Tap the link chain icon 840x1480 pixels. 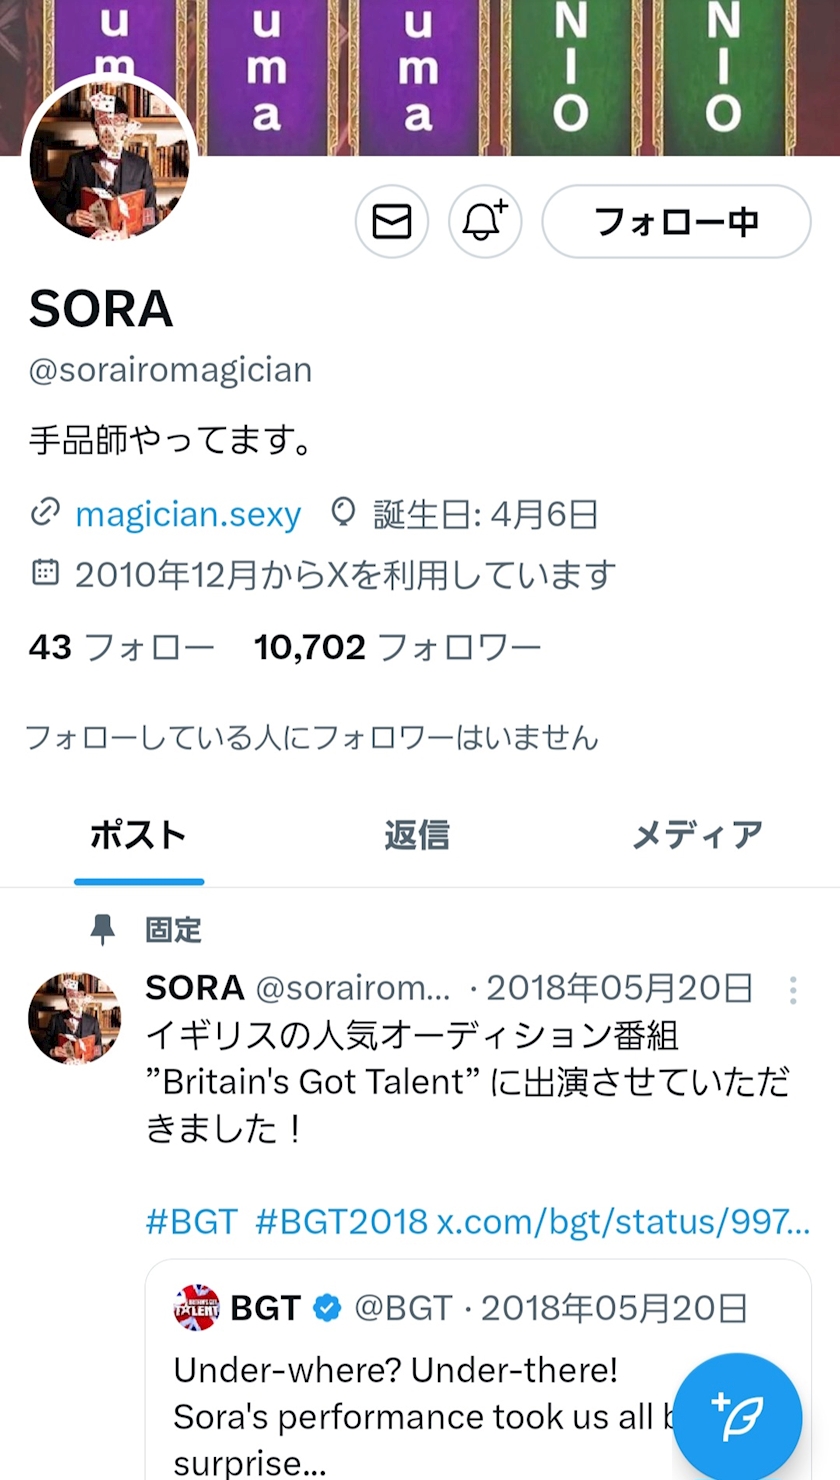[45, 514]
